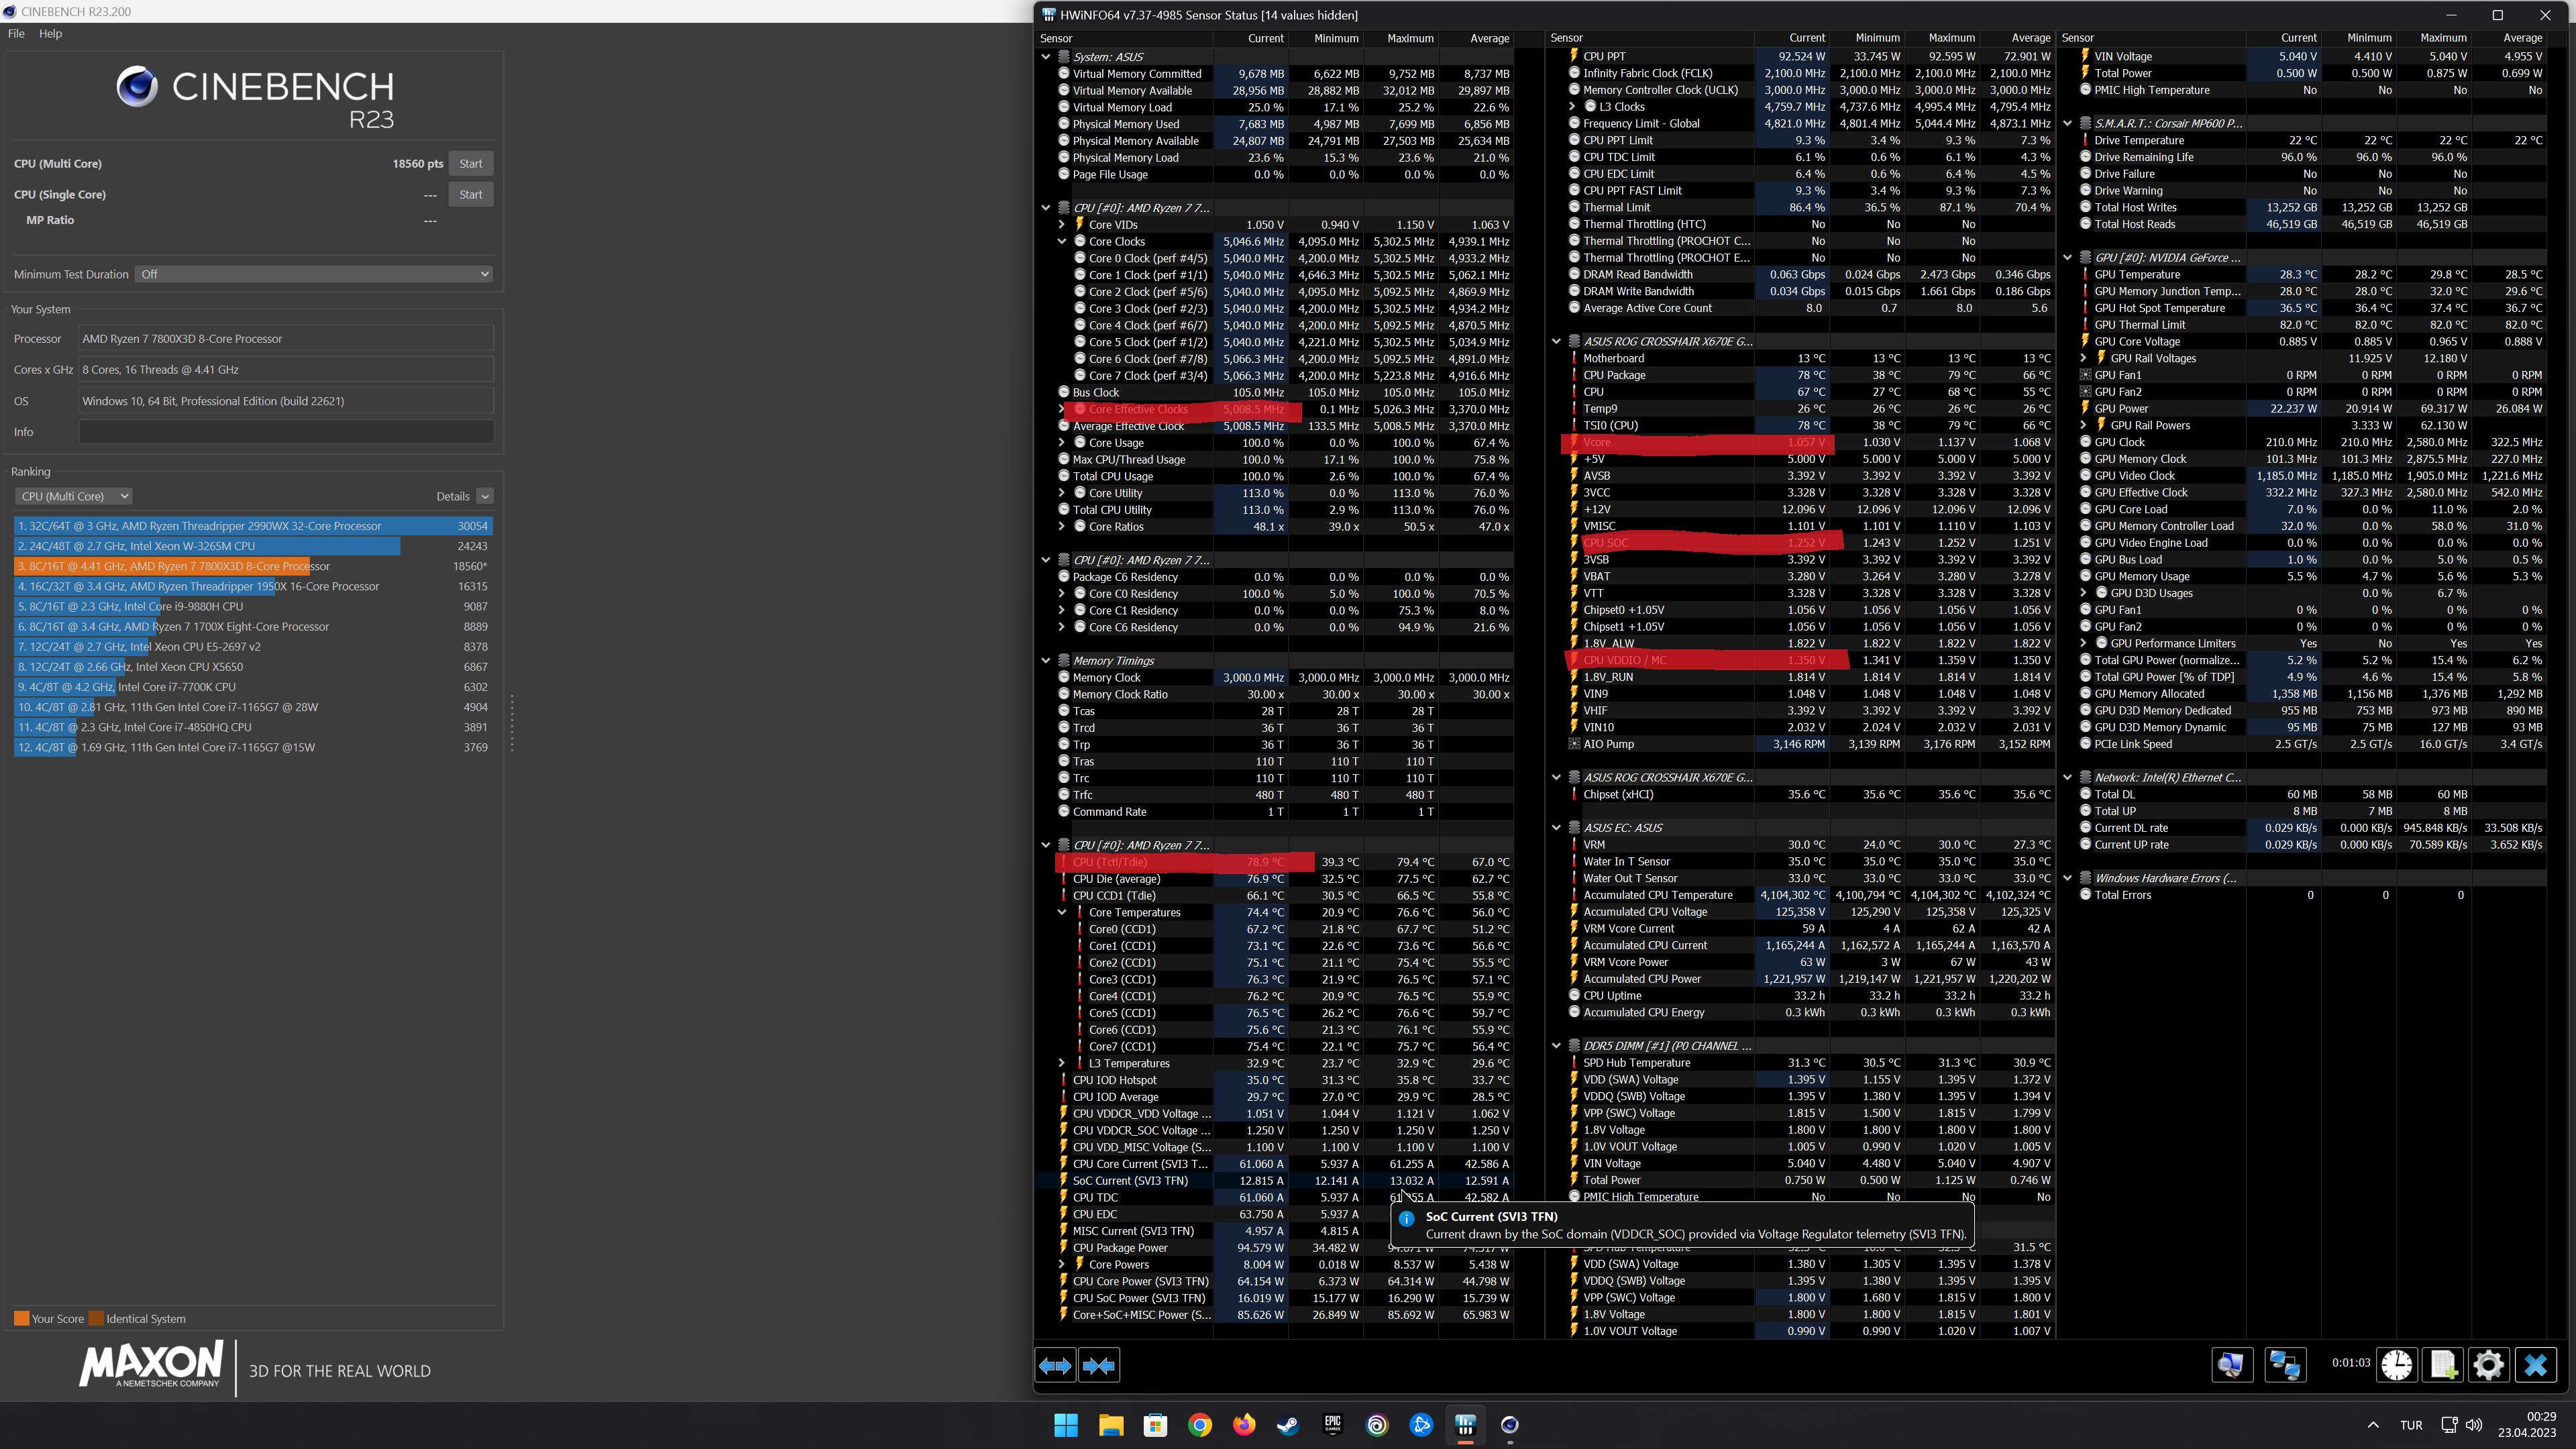
Task: Expand the GPU Rail Voltages node
Action: [2084, 358]
